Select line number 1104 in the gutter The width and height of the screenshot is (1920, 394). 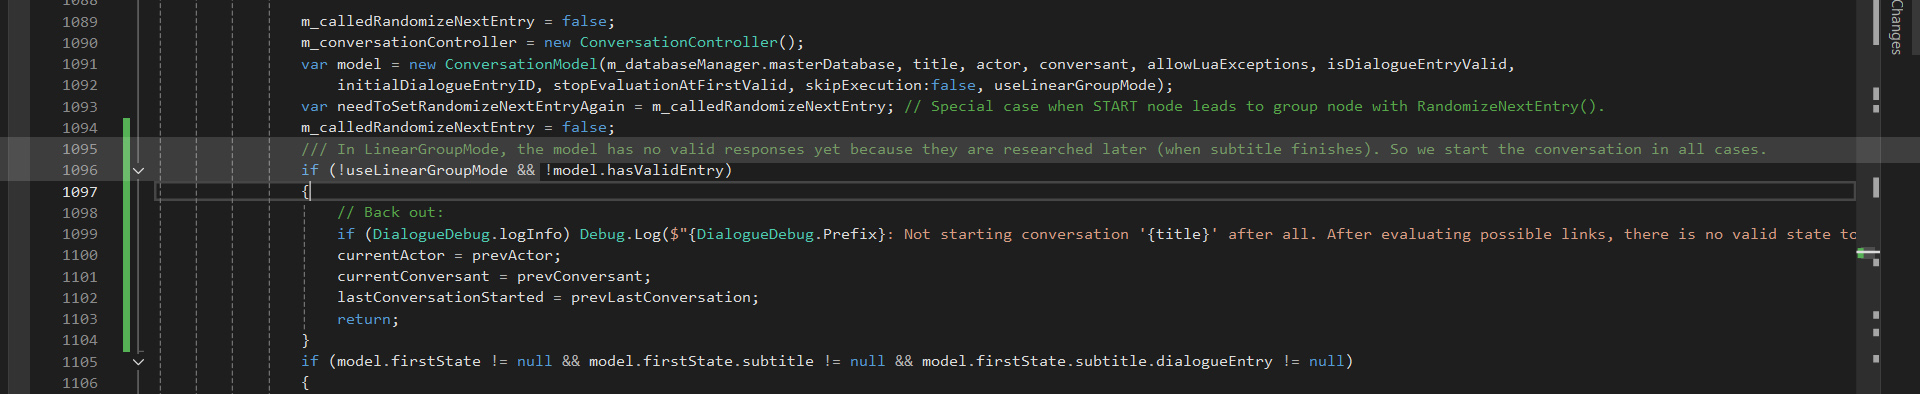coord(80,340)
